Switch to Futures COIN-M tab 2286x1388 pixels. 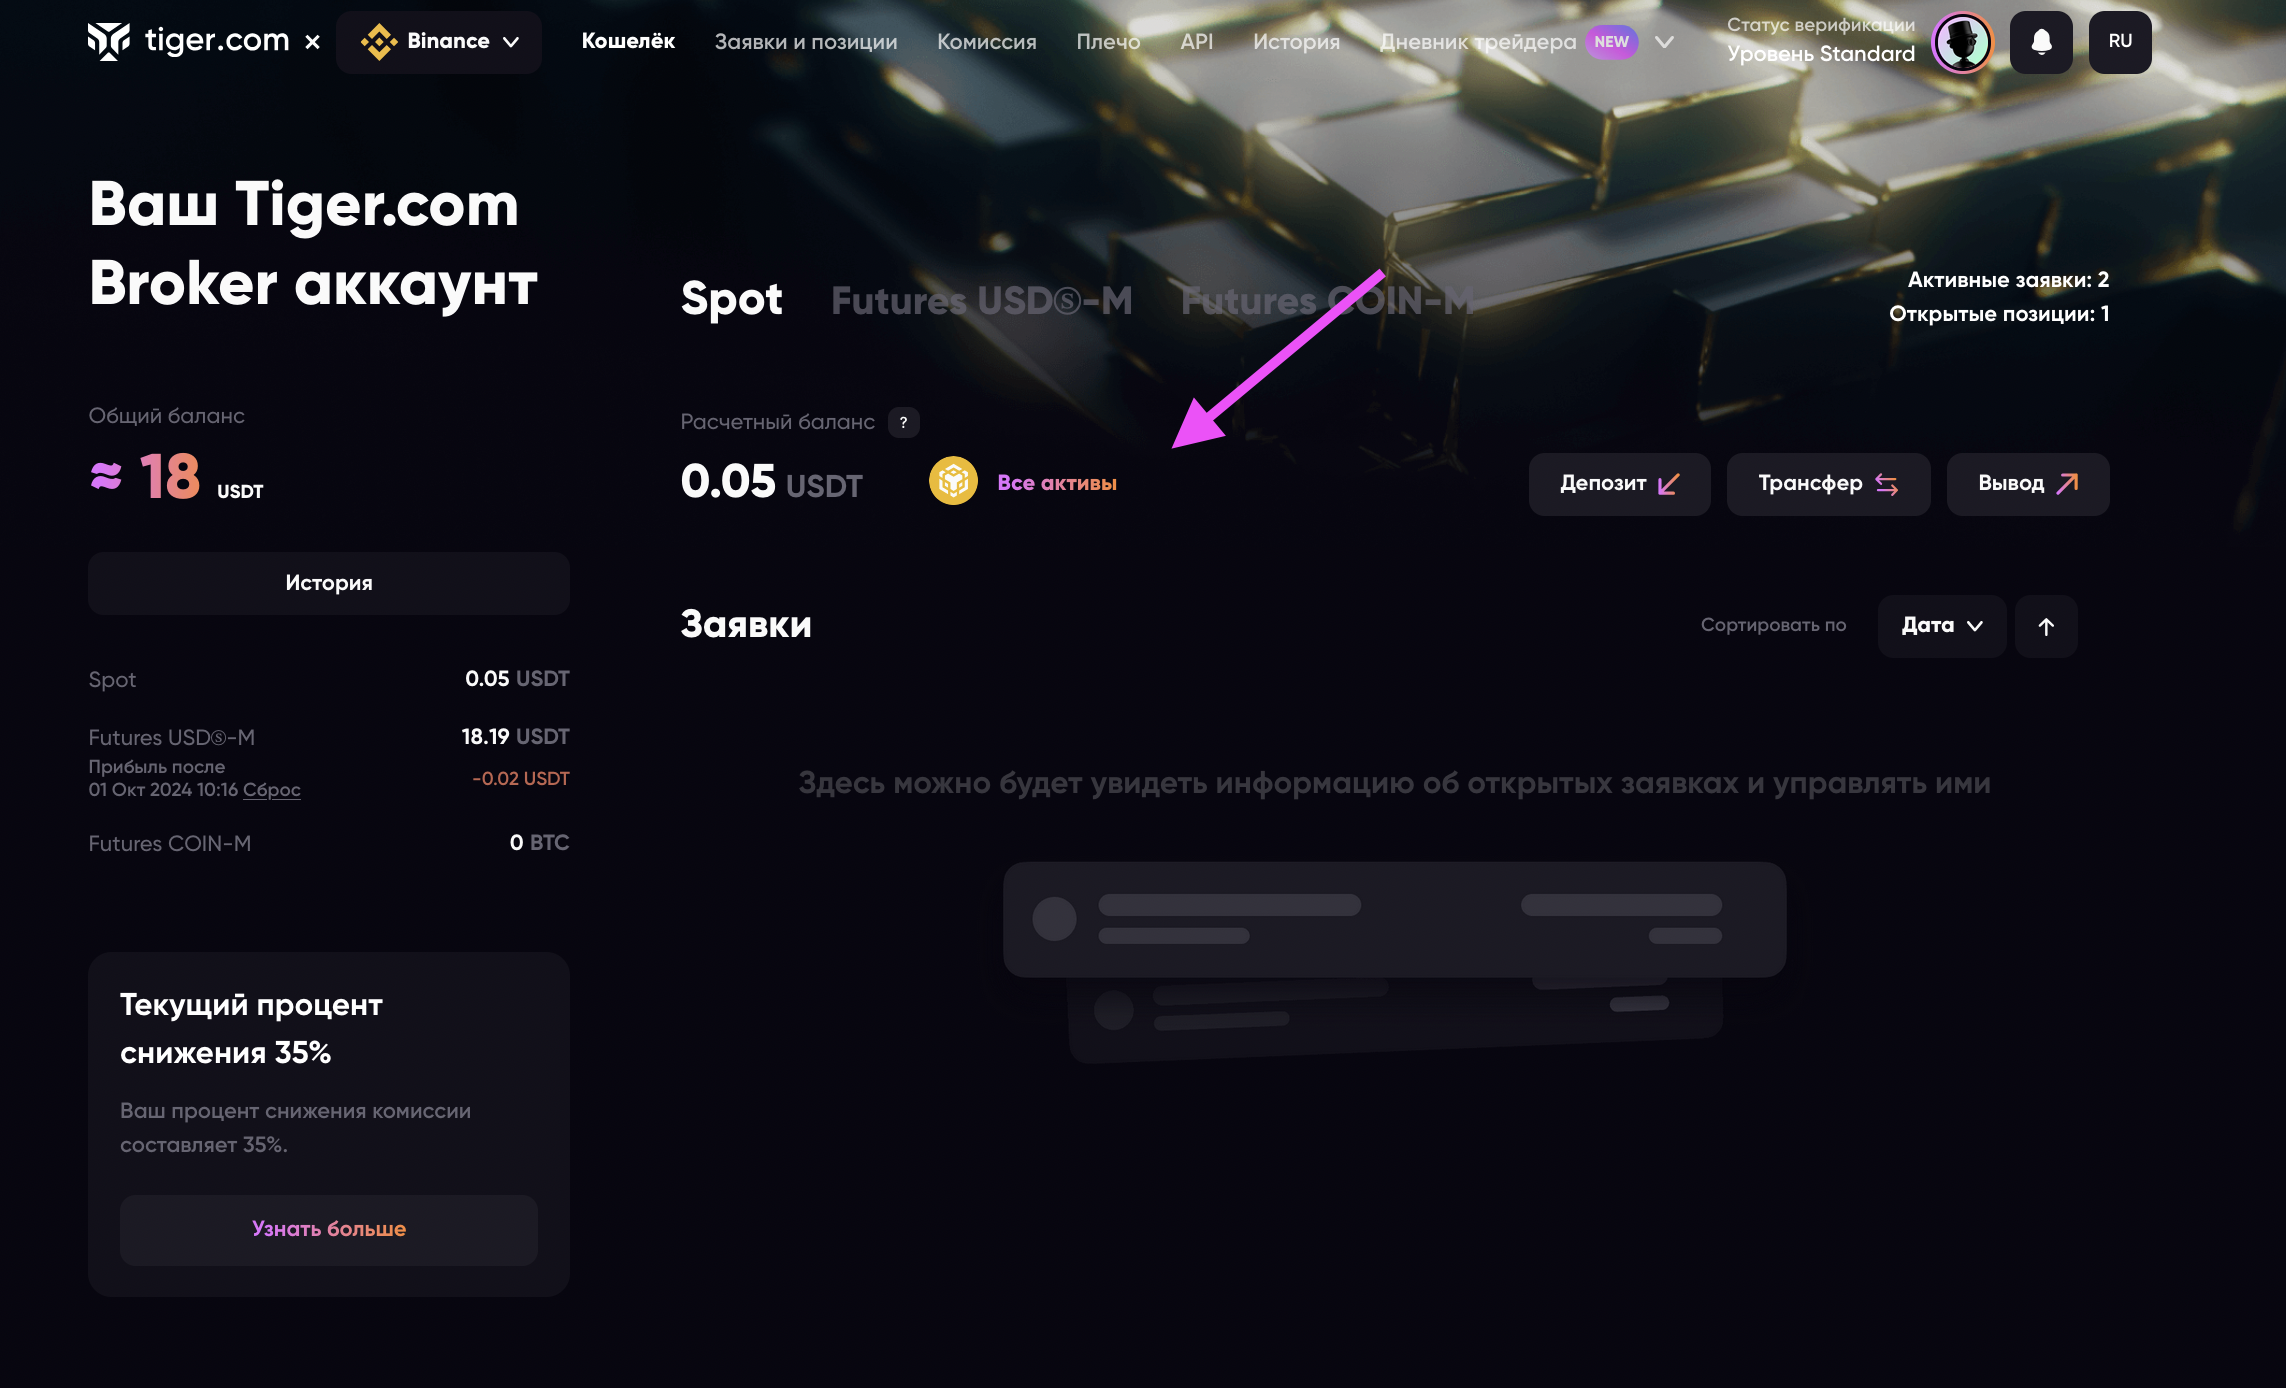coord(1327,300)
